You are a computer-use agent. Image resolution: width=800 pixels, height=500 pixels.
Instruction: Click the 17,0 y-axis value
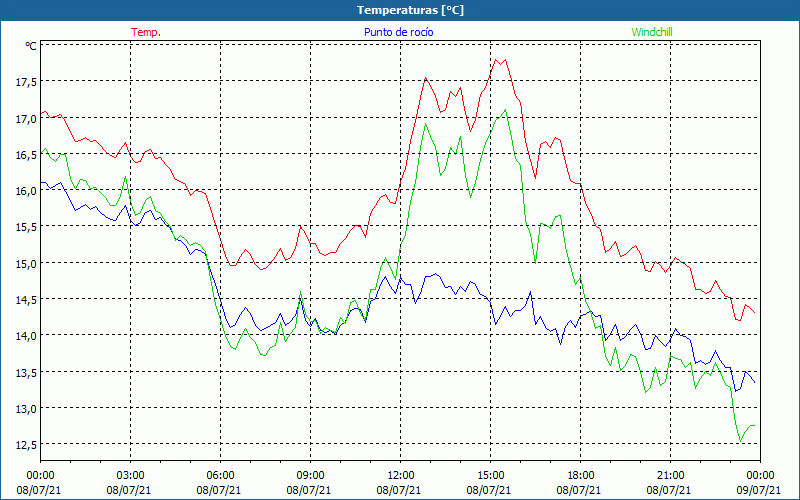click(26, 119)
